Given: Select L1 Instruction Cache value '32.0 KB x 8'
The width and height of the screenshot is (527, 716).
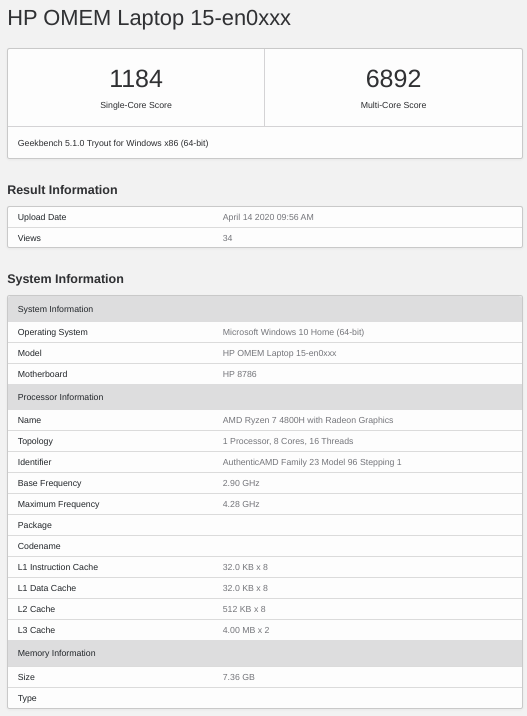Looking at the screenshot, I should 245,567.
